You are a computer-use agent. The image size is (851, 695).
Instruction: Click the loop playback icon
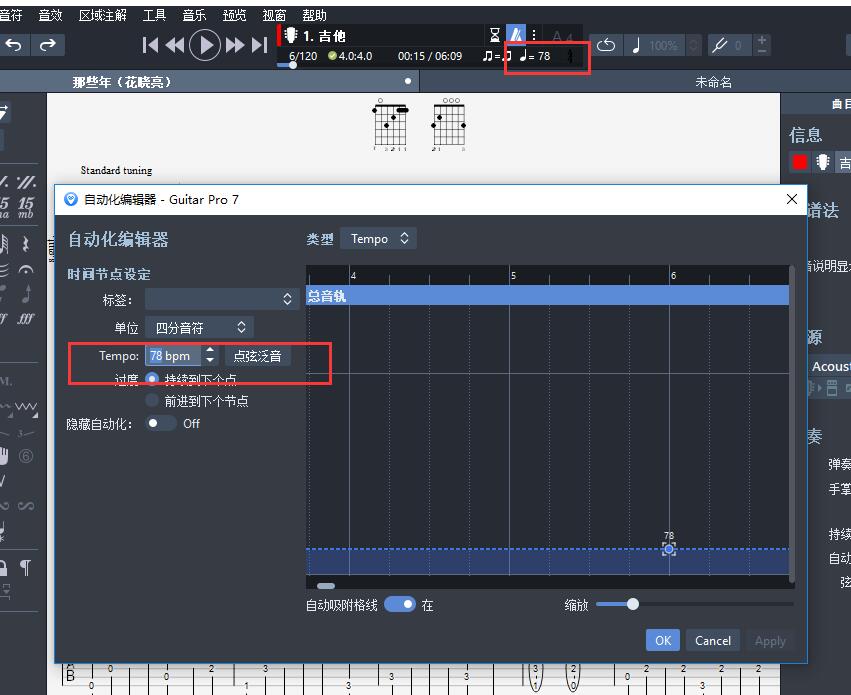tap(606, 45)
